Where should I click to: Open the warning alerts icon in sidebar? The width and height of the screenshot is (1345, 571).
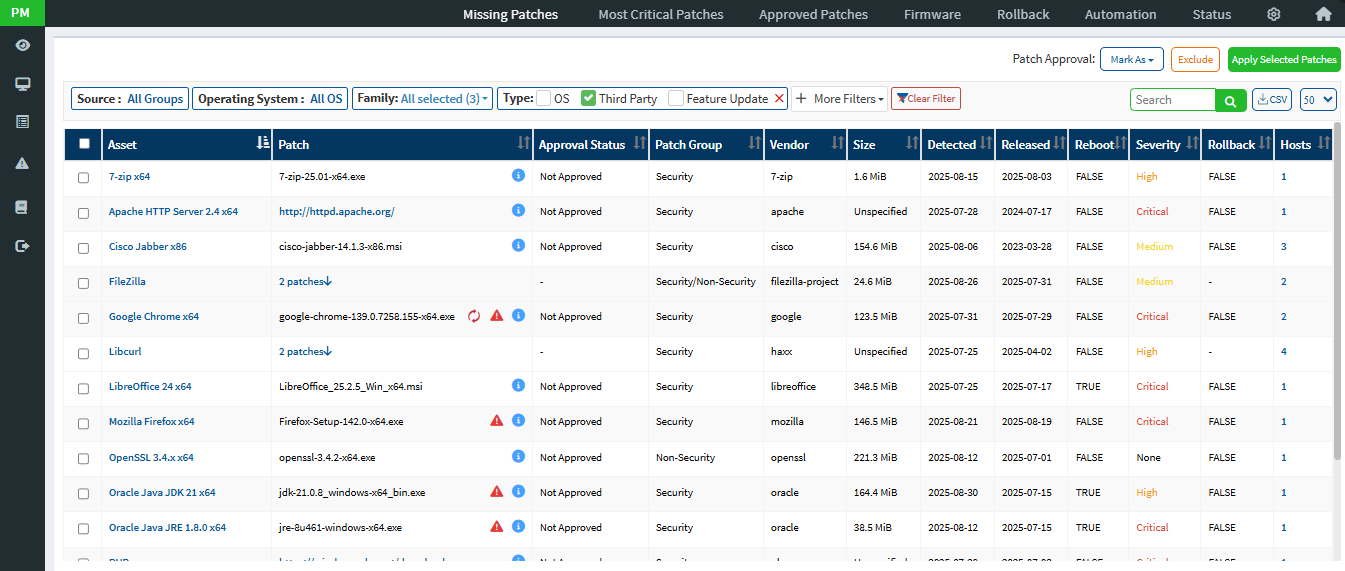(22, 163)
